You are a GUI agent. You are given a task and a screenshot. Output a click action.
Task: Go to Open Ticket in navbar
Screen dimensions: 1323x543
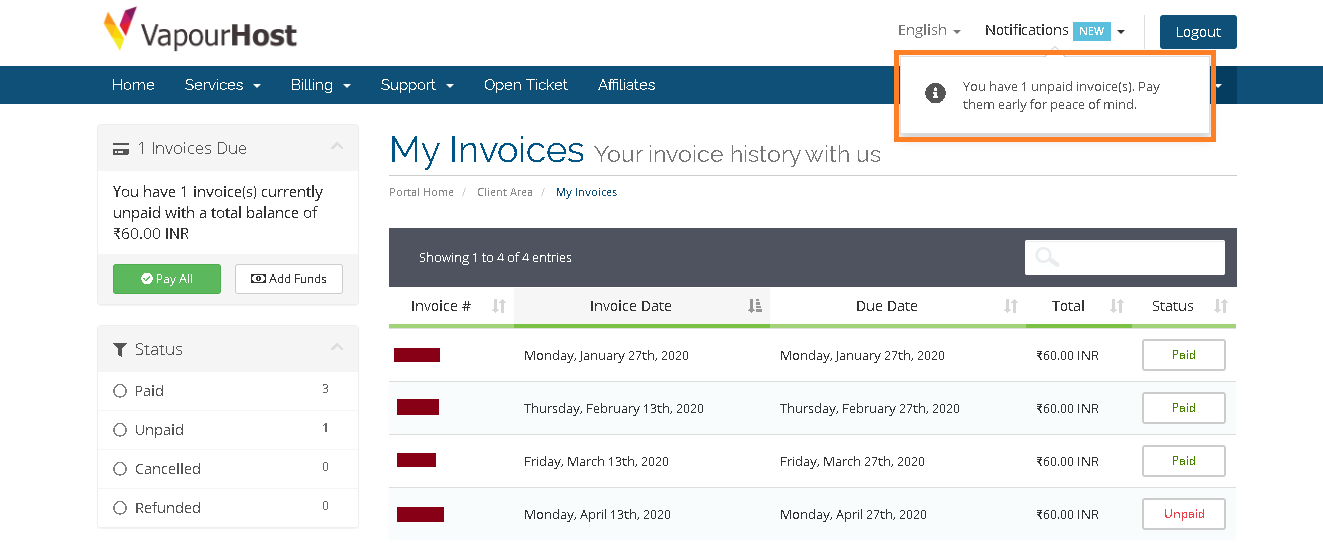[x=525, y=85]
